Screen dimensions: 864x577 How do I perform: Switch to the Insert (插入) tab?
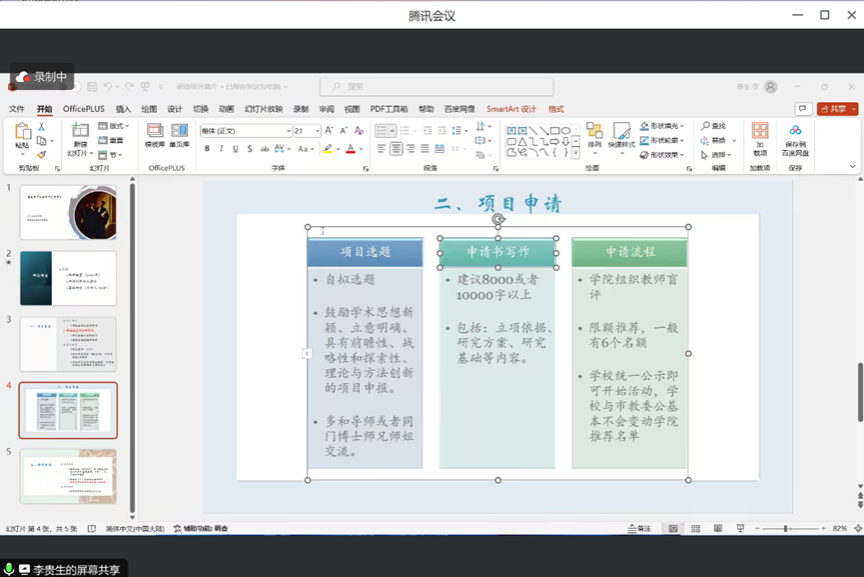tap(123, 109)
